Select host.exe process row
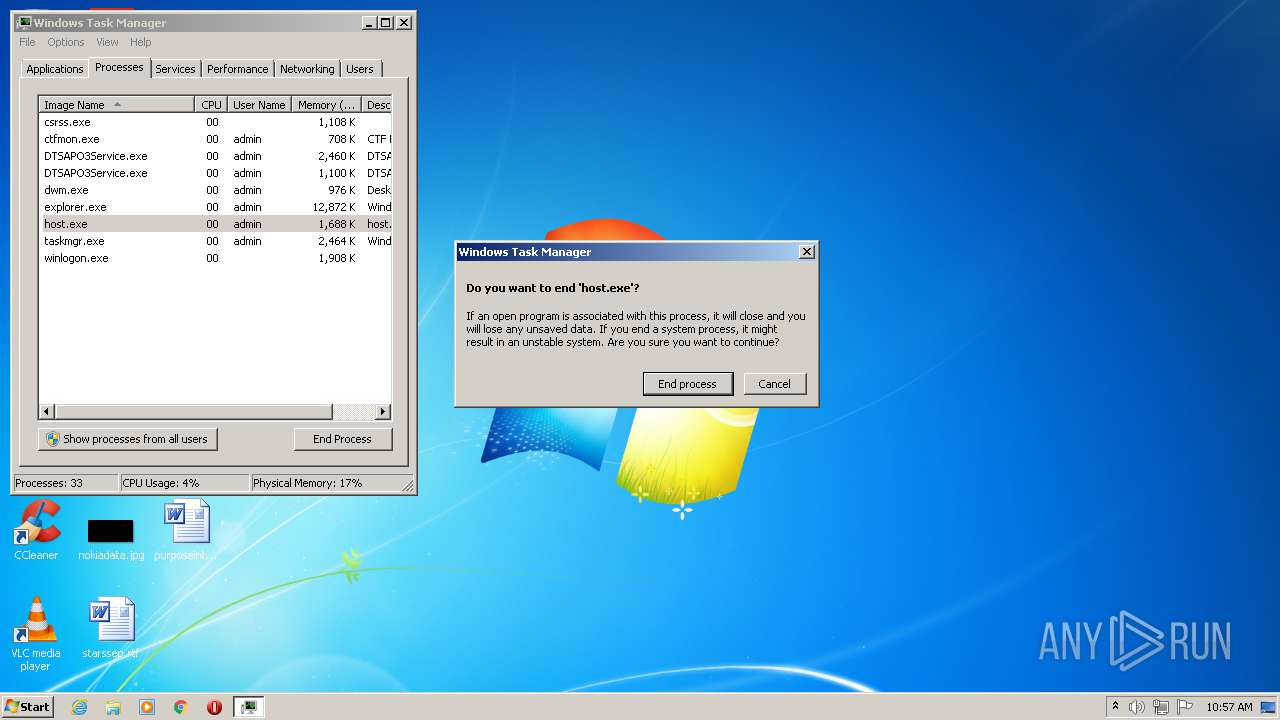 215,224
